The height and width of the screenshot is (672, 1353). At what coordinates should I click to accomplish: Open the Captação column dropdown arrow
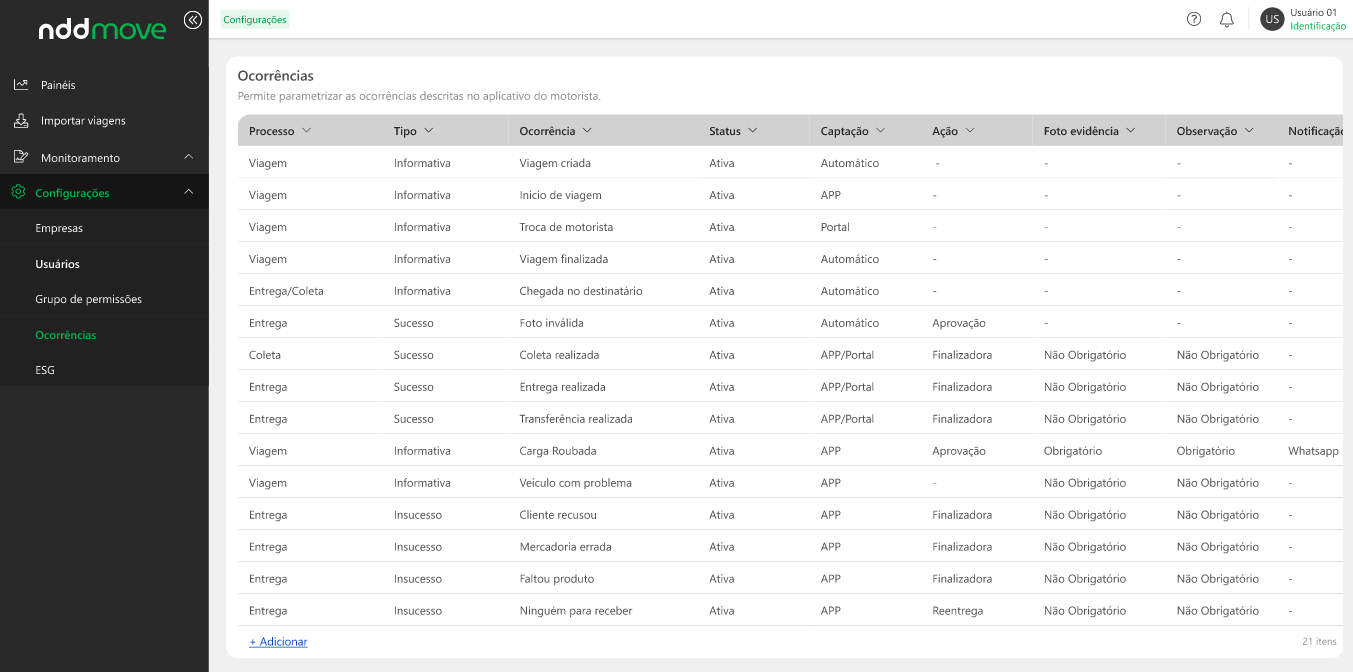pyautogui.click(x=880, y=131)
